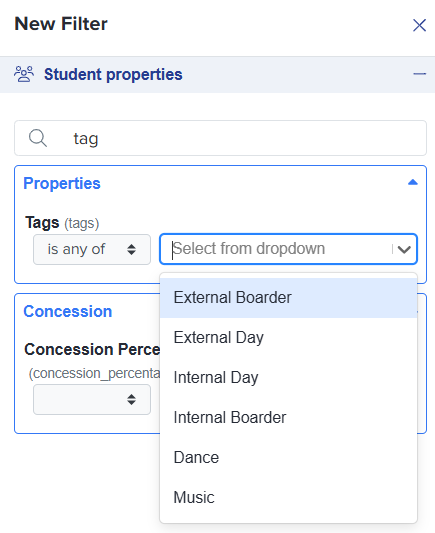Screen dimensions: 435x533
Task: Click the Student properties group icon
Action: pos(24,74)
